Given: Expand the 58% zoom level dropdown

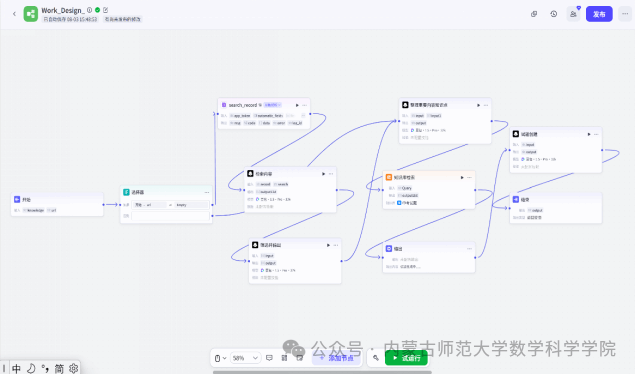Looking at the screenshot, I should (x=245, y=358).
